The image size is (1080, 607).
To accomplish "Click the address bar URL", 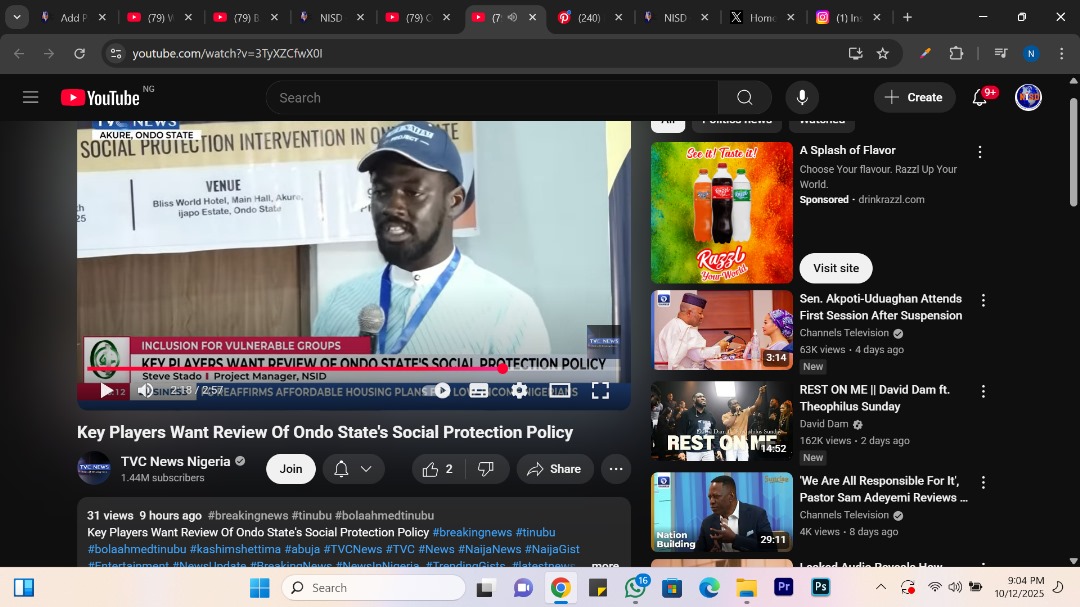I will [x=227, y=53].
